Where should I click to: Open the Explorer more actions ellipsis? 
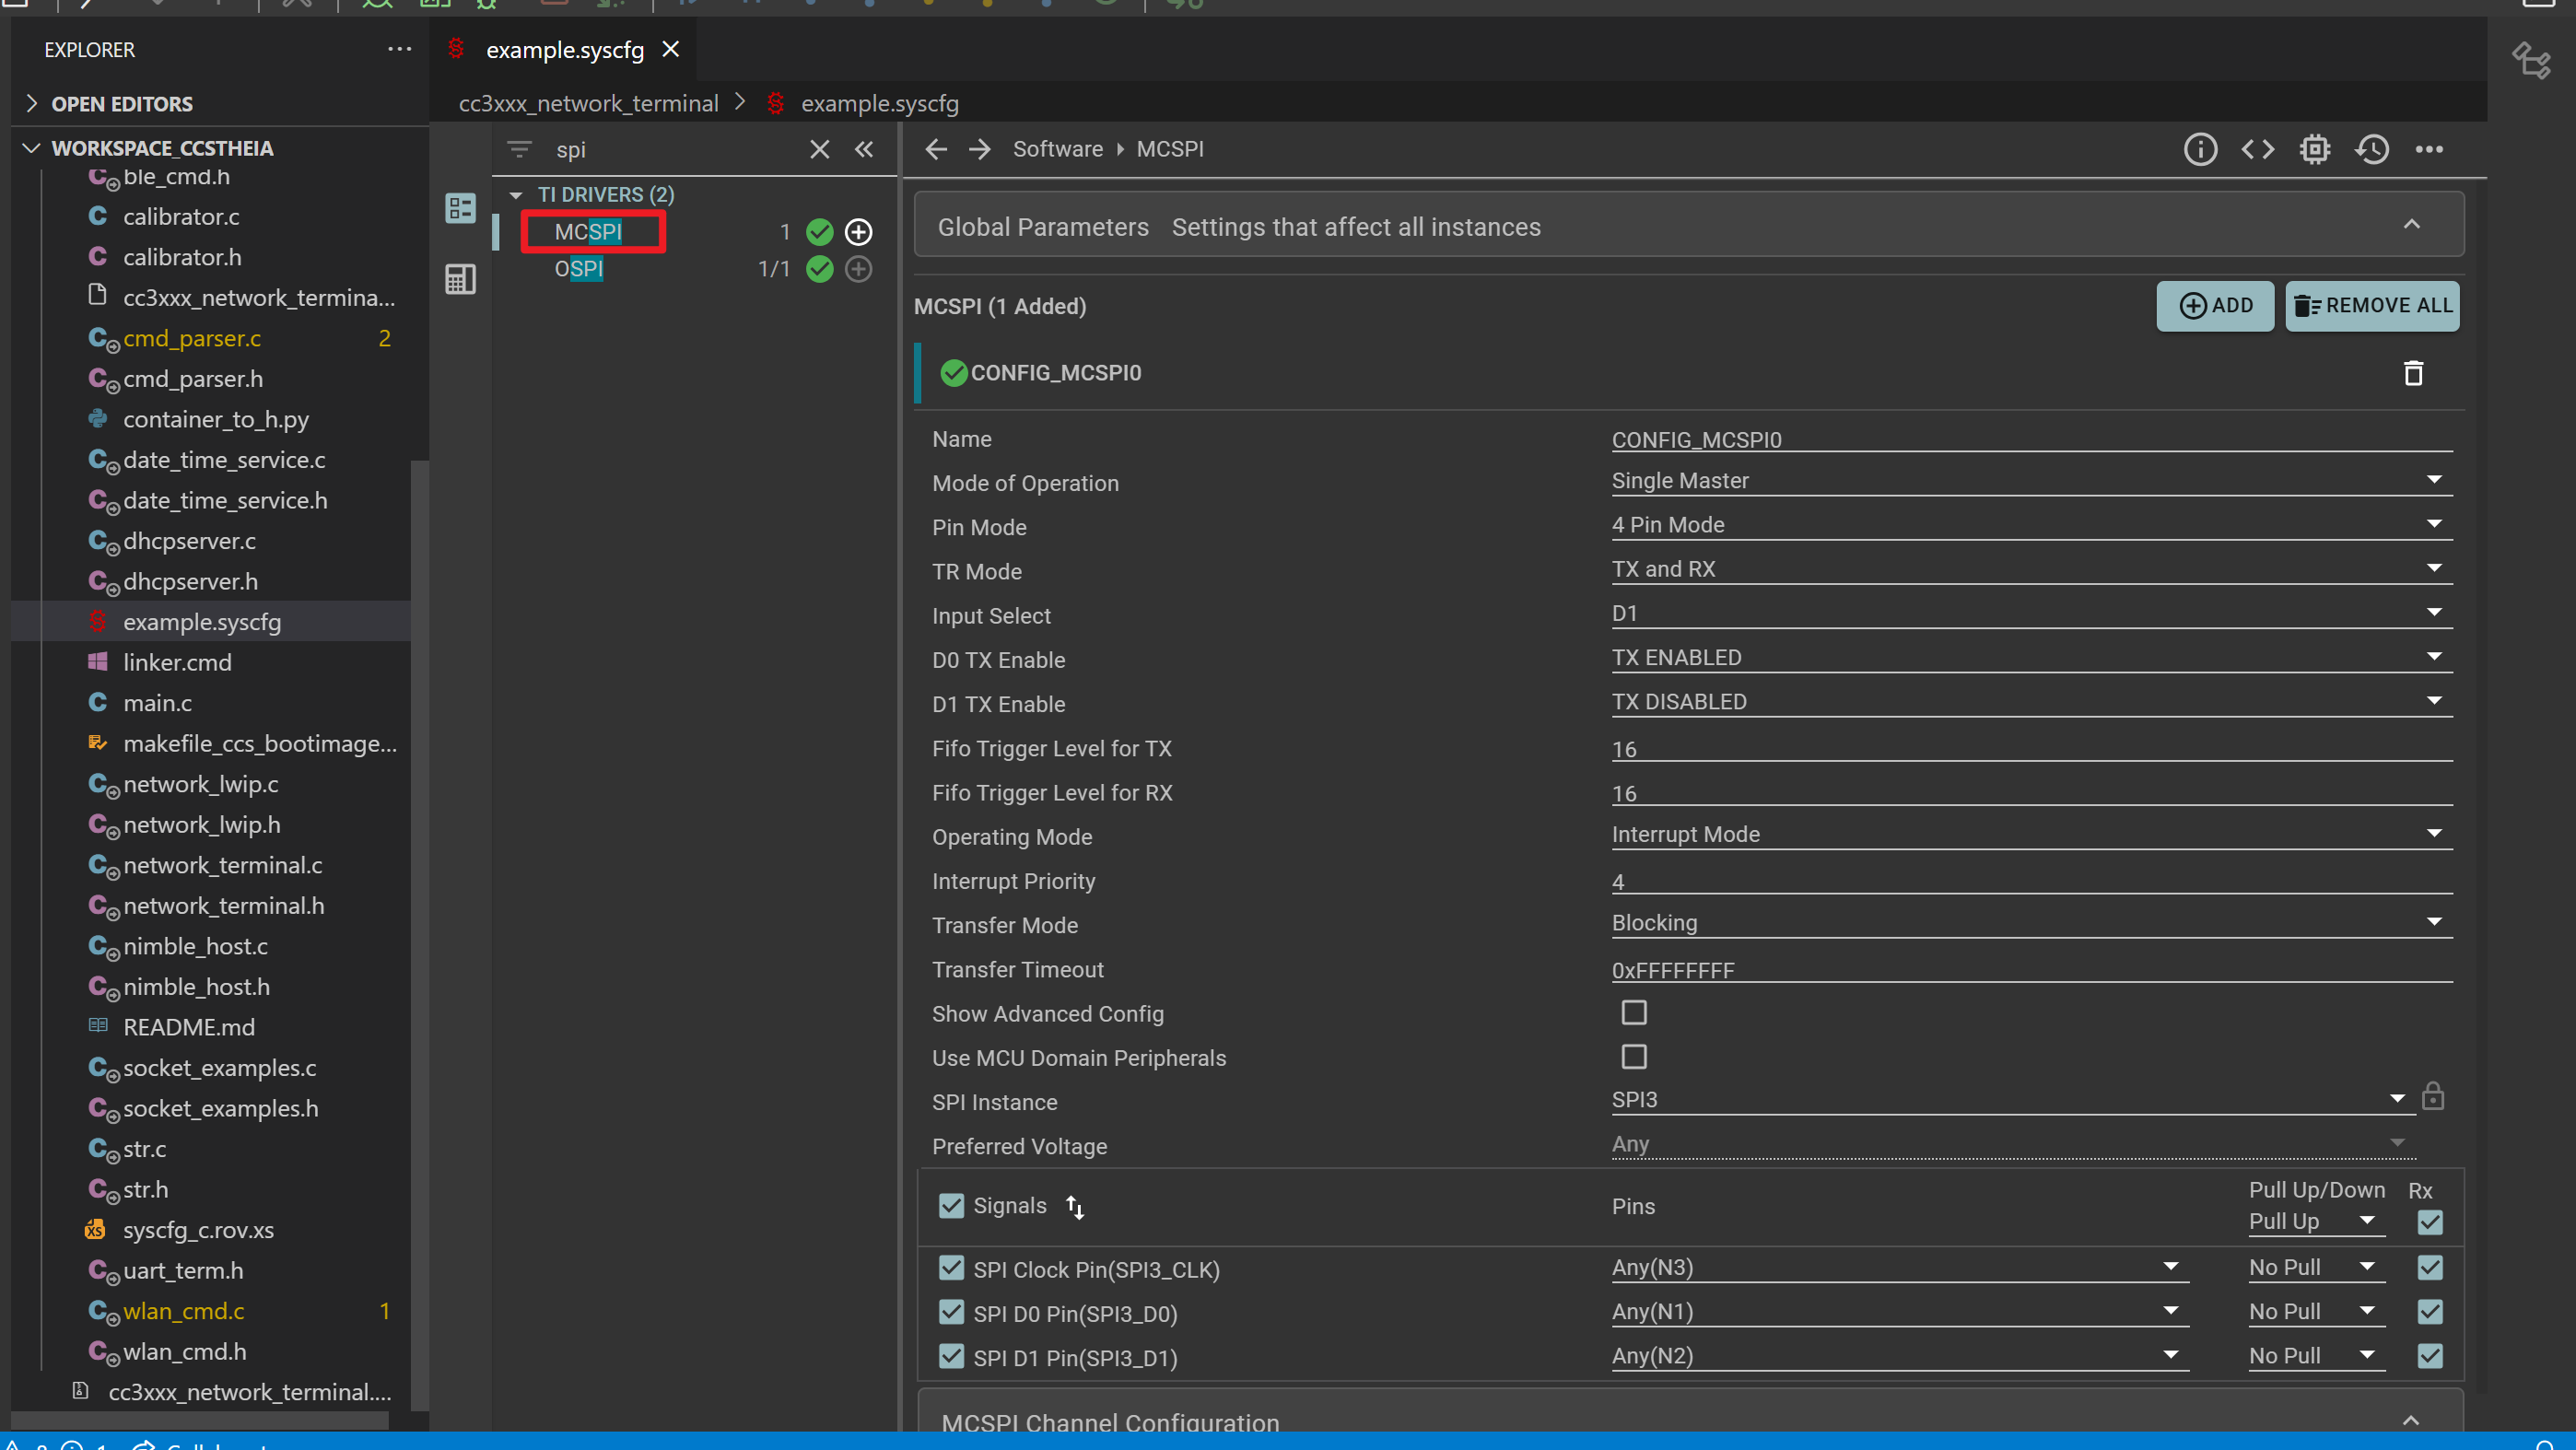399,49
